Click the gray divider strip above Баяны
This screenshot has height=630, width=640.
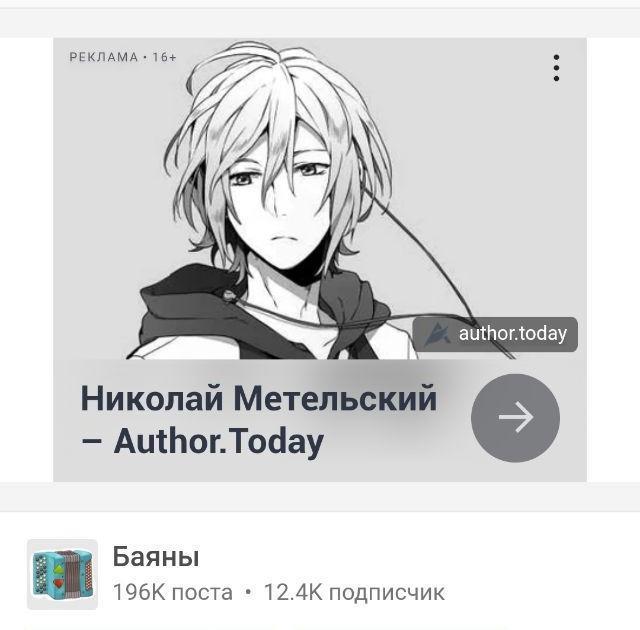click(x=320, y=496)
